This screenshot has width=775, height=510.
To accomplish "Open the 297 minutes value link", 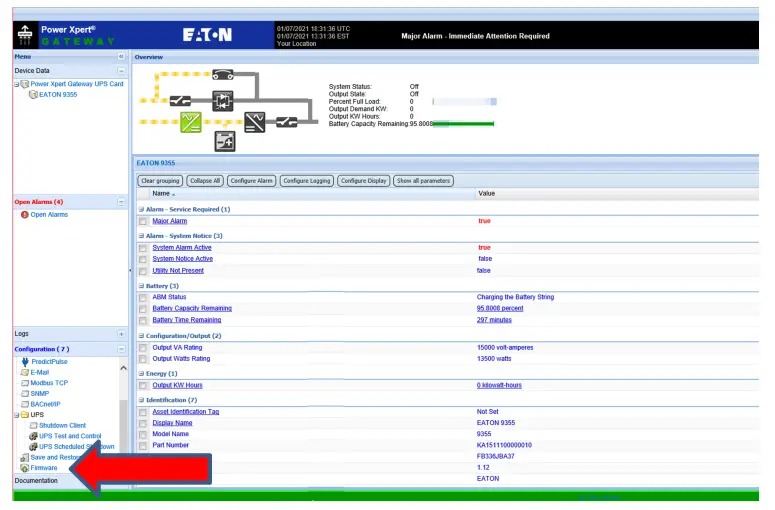I will coord(494,320).
